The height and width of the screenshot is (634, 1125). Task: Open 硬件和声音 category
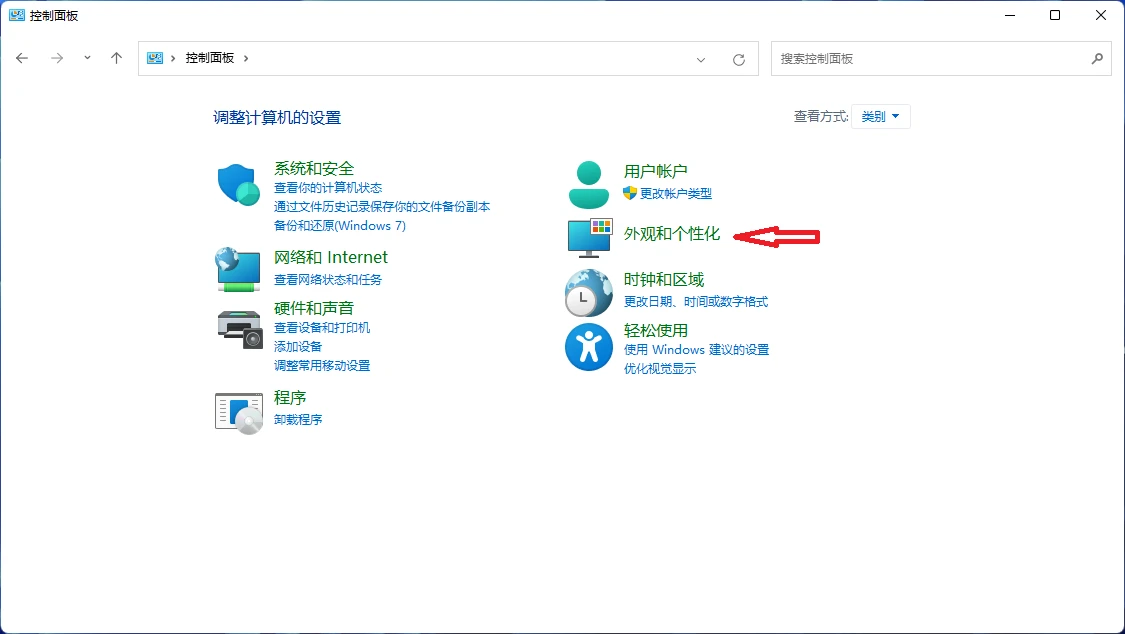pyautogui.click(x=314, y=308)
